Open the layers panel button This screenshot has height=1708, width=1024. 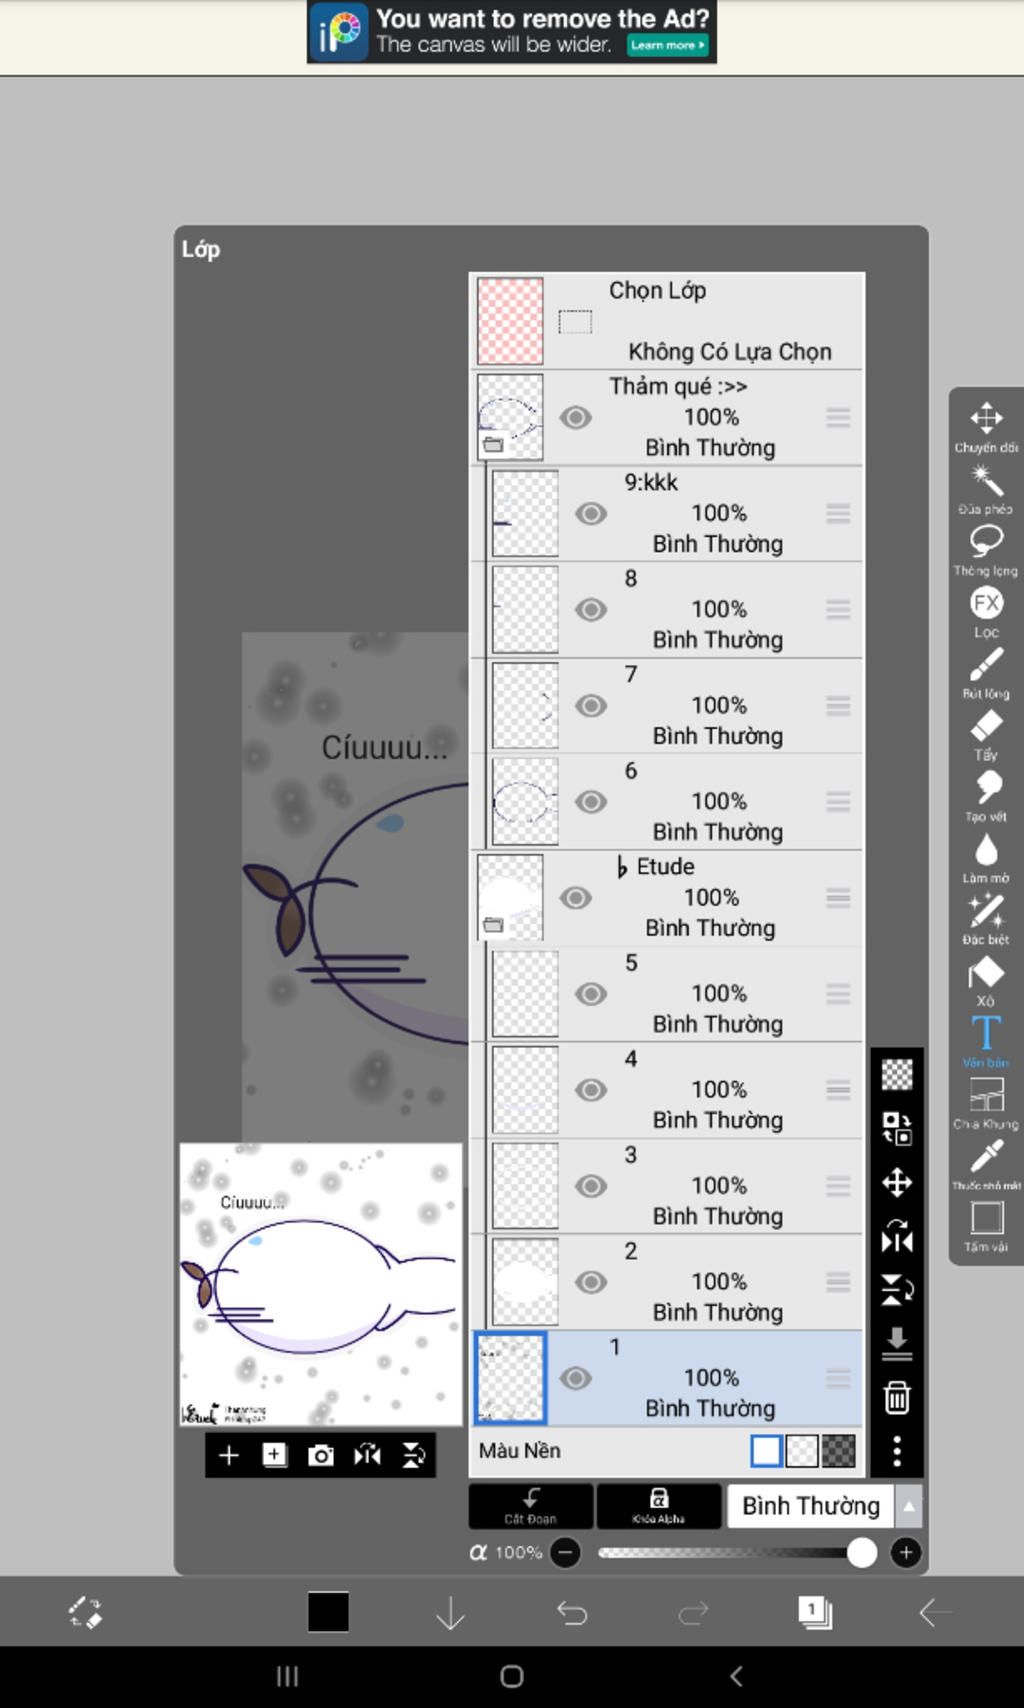[x=815, y=1612]
